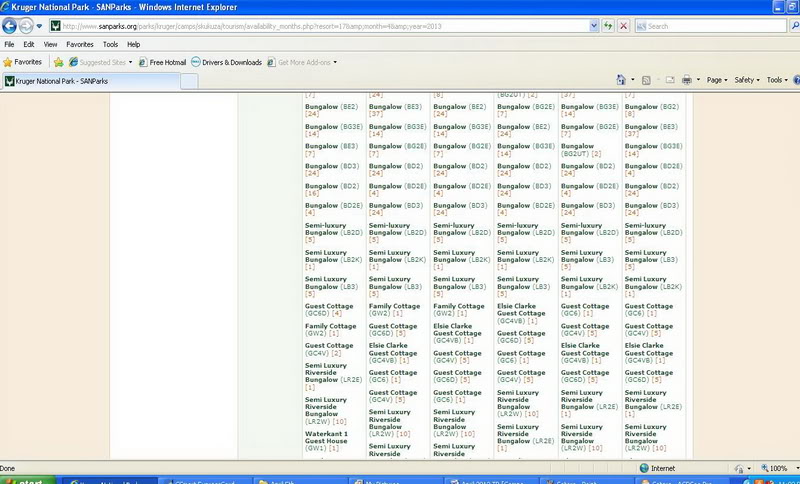Open Bungalow (BG2) [8] link
The width and height of the screenshot is (800, 484).
coord(652,110)
